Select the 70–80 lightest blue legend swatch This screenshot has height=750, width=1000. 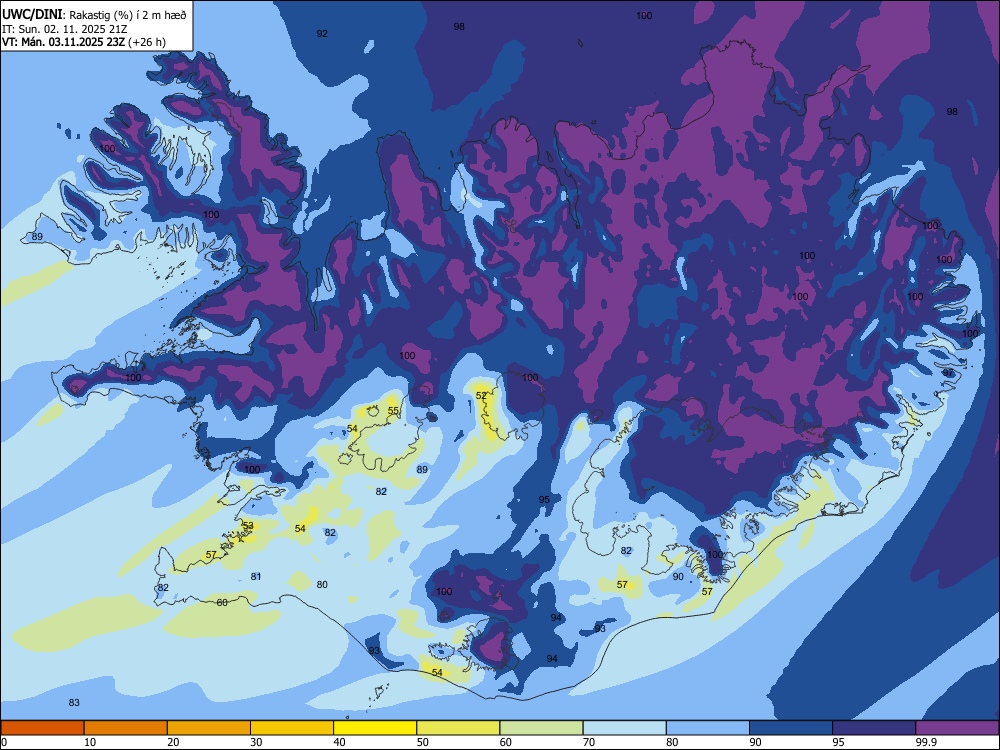(624, 728)
